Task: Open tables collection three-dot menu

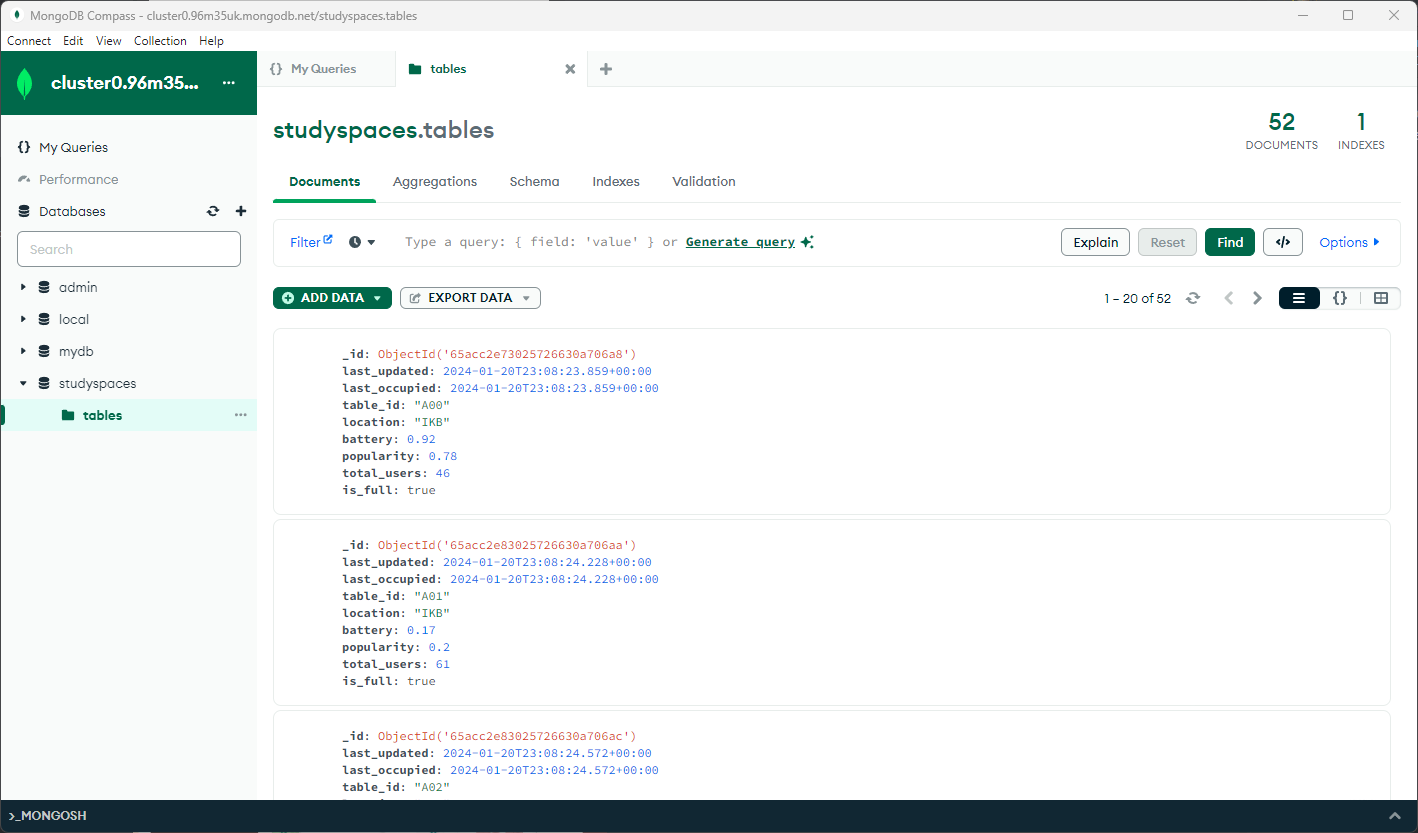Action: click(241, 415)
